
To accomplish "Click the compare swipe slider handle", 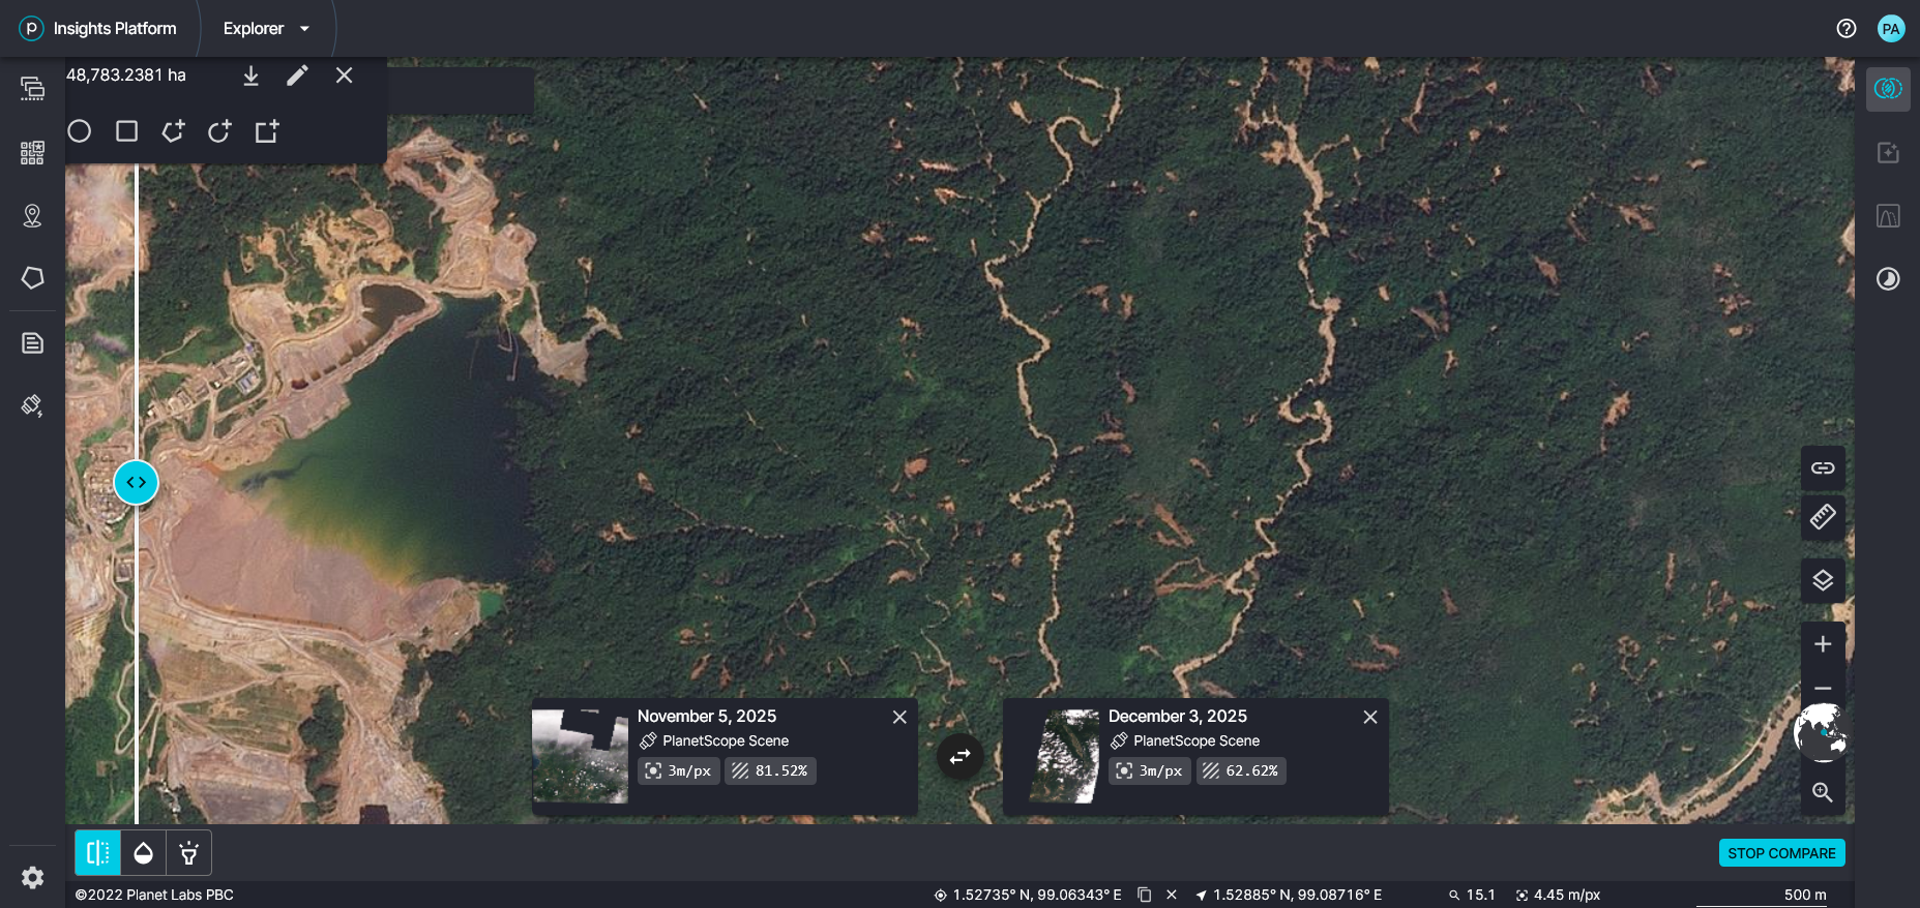I will 136,482.
